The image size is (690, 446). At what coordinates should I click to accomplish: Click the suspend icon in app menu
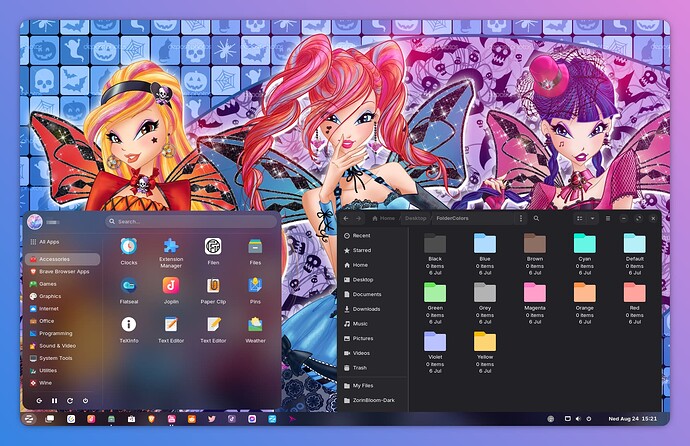(55, 401)
